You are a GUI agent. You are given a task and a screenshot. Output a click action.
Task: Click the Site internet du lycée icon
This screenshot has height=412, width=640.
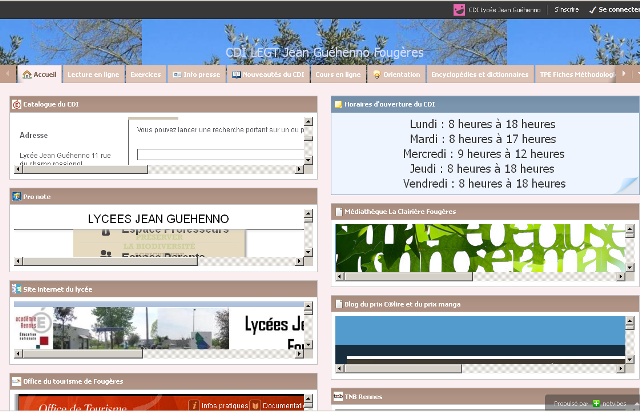pos(17,289)
